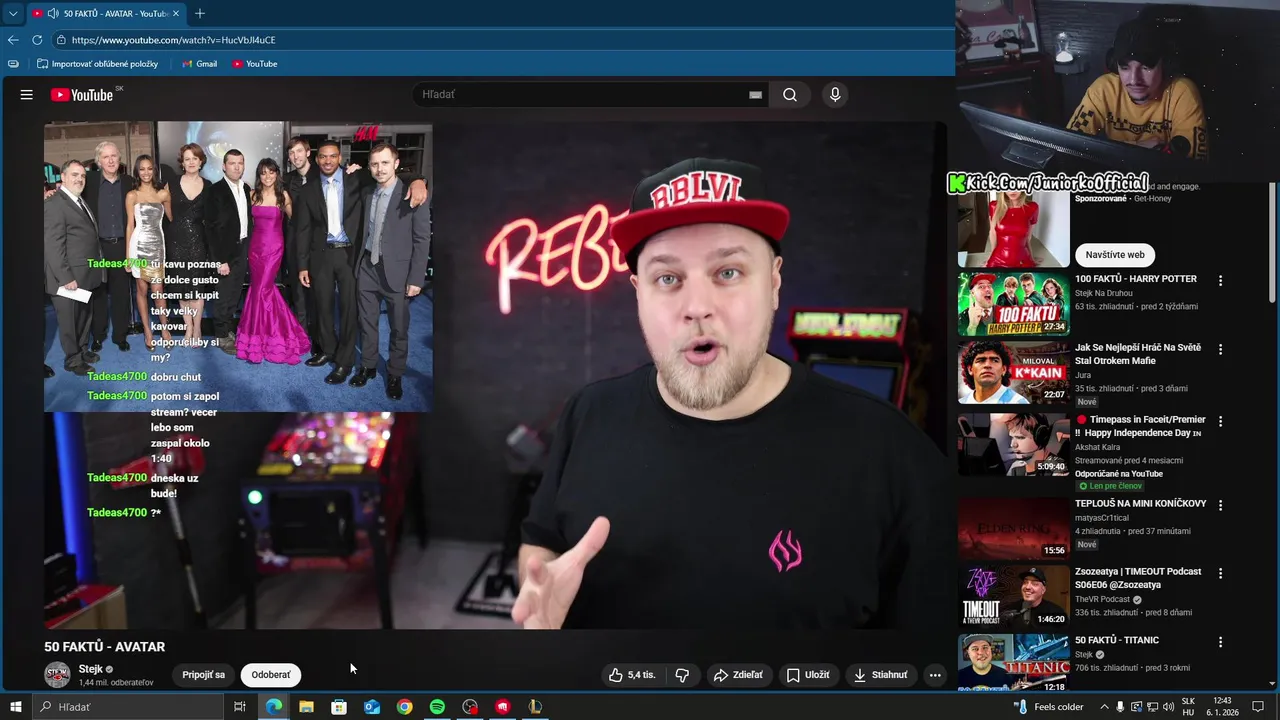The height and width of the screenshot is (720, 1280).
Task: Click the taskbar Hľadať search box
Action: coord(128,707)
